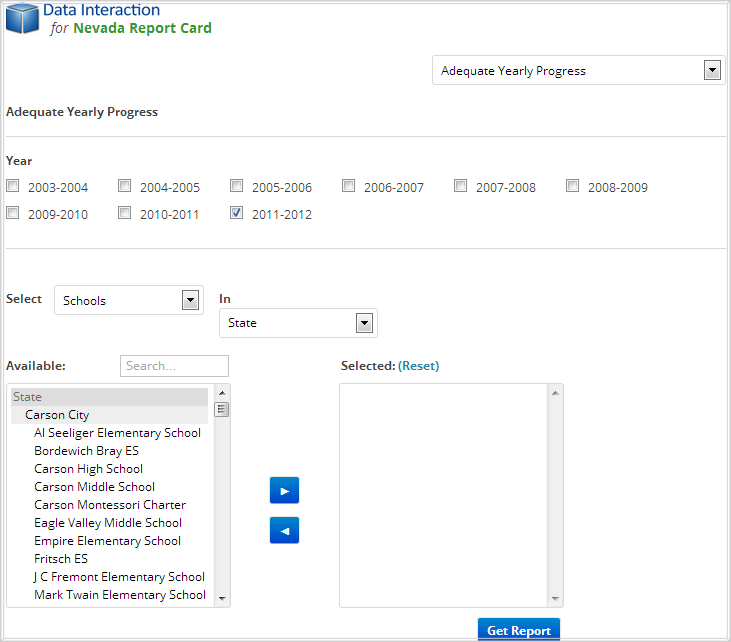Select Empire Elementary School
The height and width of the screenshot is (642, 731).
(107, 541)
